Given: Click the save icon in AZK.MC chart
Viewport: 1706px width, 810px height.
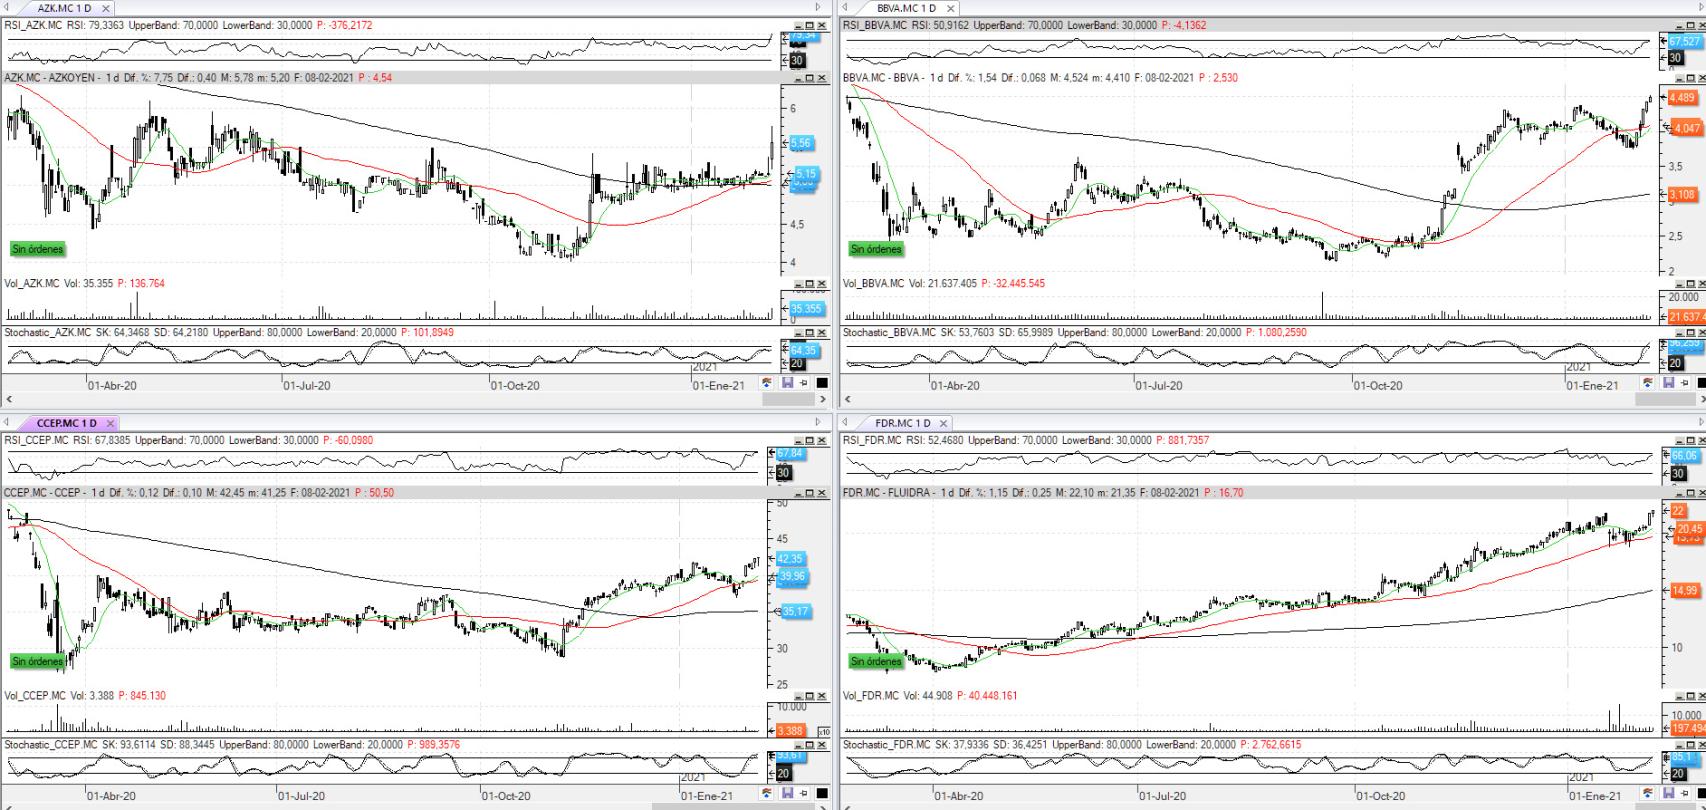Looking at the screenshot, I should [787, 383].
